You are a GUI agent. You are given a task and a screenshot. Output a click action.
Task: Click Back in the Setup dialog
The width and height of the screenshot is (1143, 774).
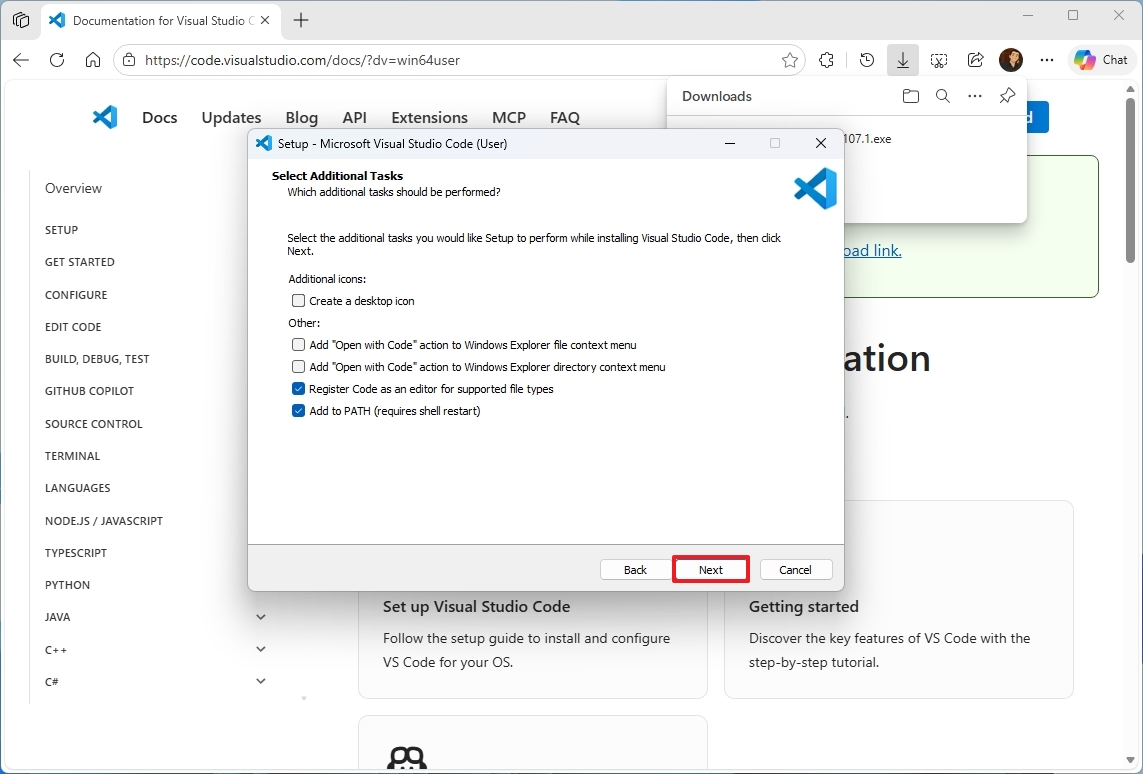point(635,570)
